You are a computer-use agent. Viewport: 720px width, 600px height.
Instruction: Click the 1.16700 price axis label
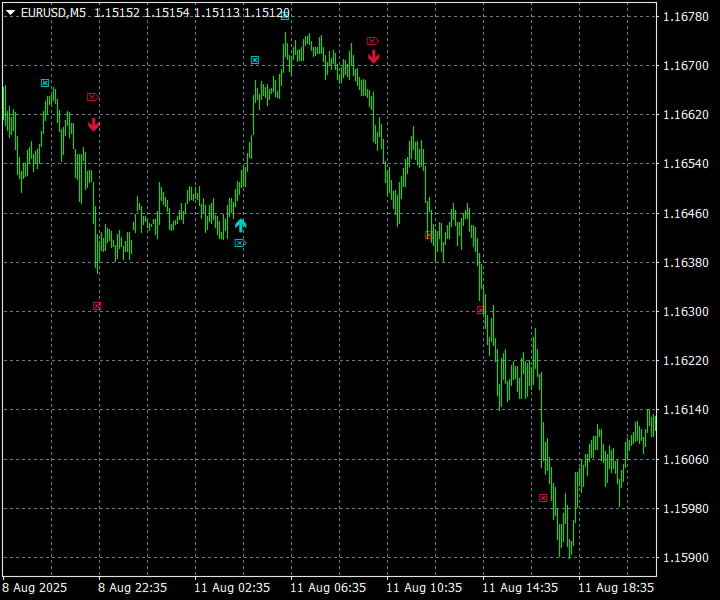686,66
